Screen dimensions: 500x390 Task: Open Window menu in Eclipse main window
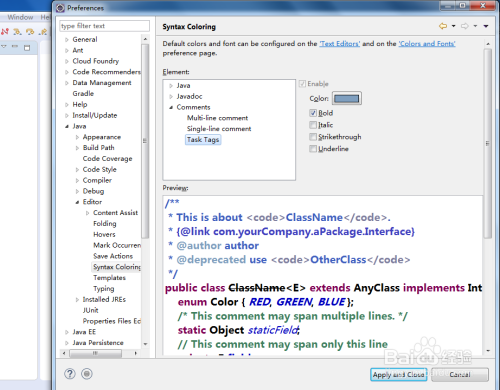pos(20,17)
